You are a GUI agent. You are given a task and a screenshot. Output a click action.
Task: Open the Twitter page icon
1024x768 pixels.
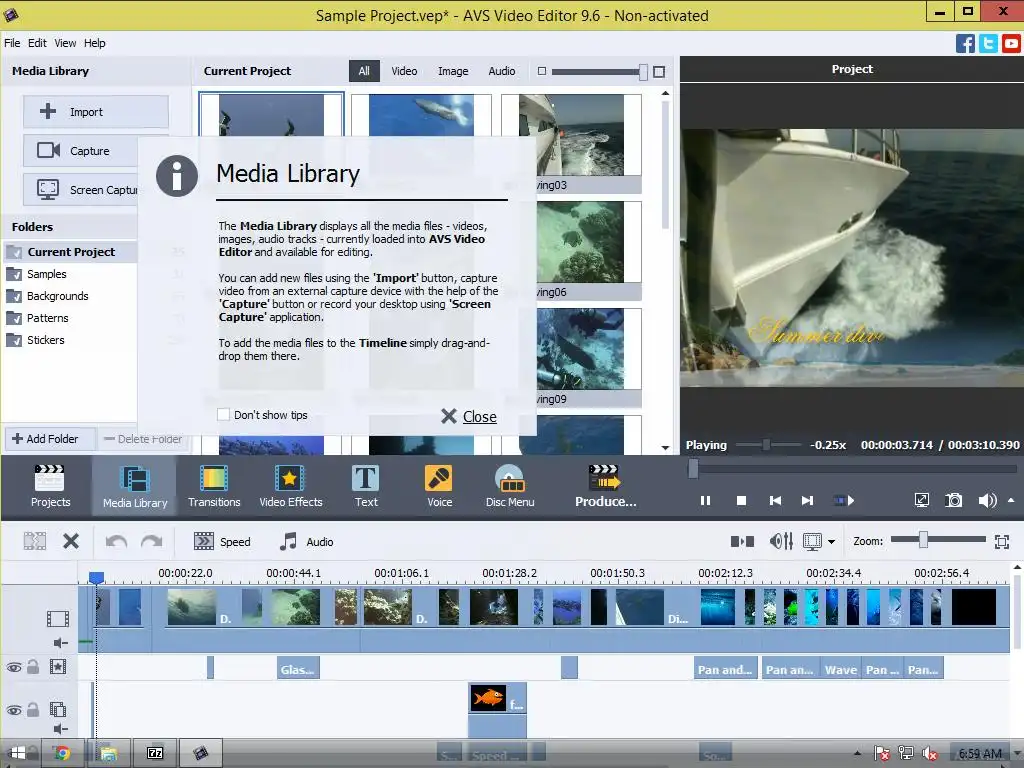click(988, 44)
